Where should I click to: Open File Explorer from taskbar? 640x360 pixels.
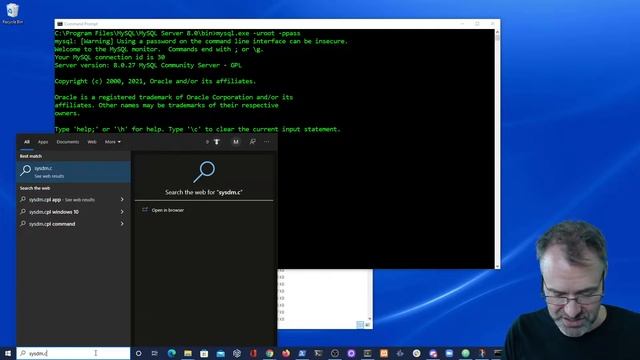pyautogui.click(x=188, y=353)
